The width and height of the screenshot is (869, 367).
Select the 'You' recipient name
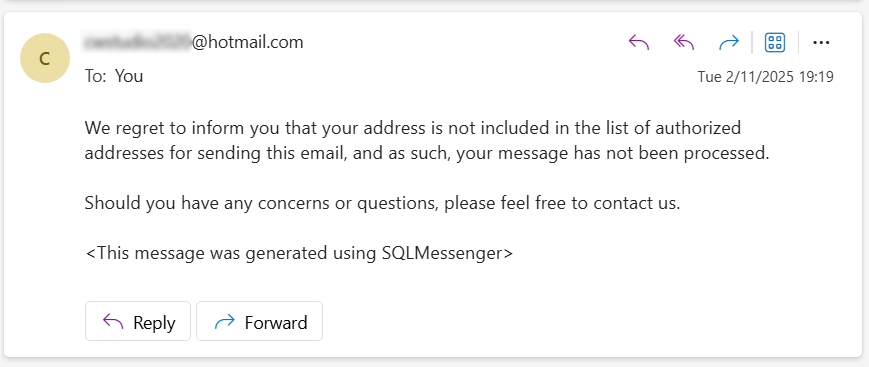129,76
